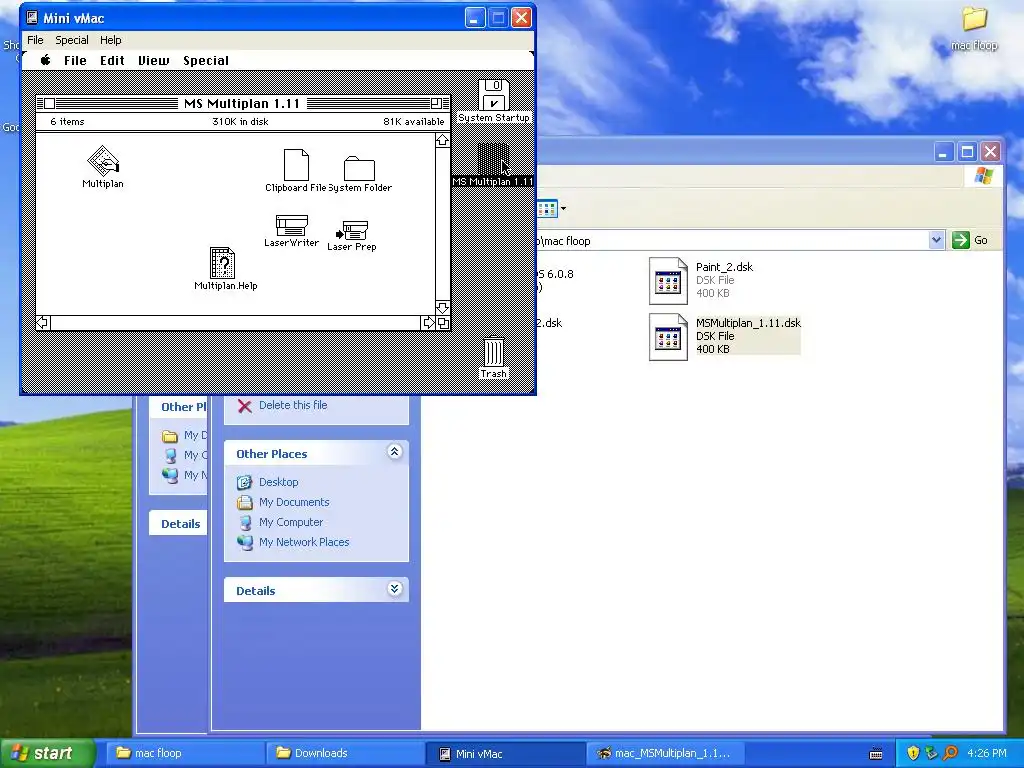Open the Mac Finder Edit menu
The image size is (1024, 768).
click(x=112, y=60)
